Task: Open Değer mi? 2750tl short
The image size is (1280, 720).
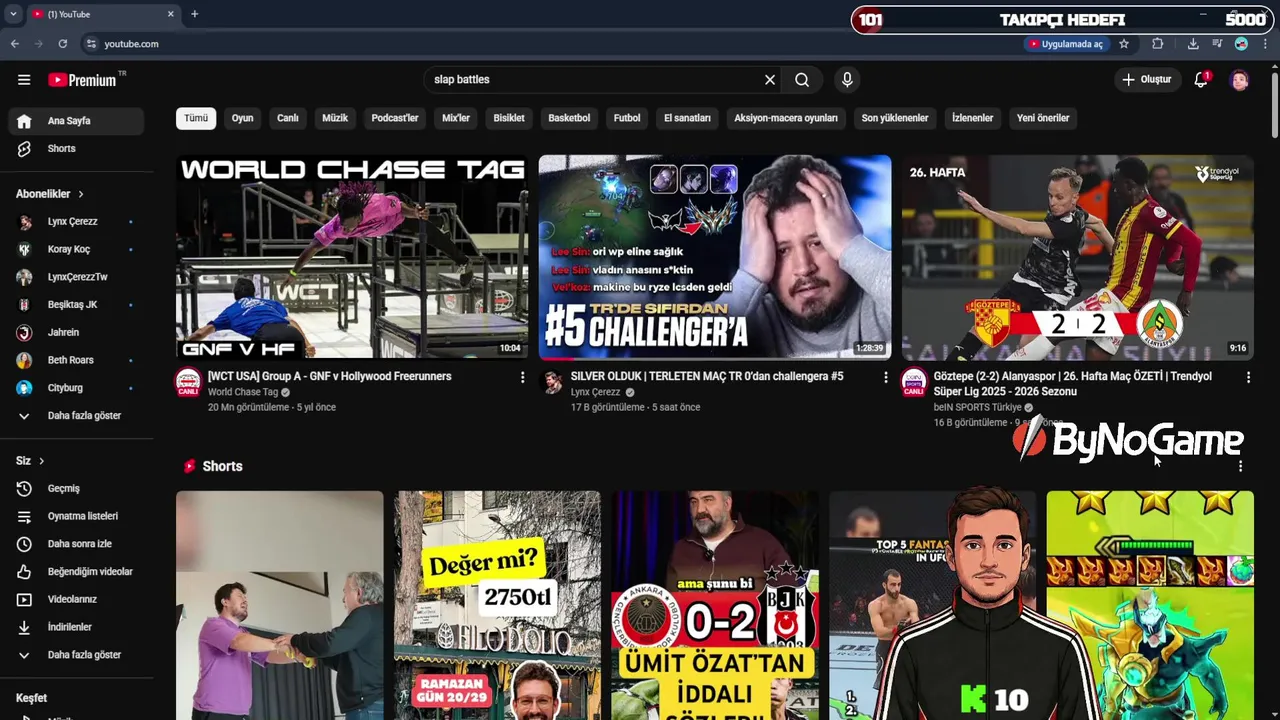Action: (497, 605)
